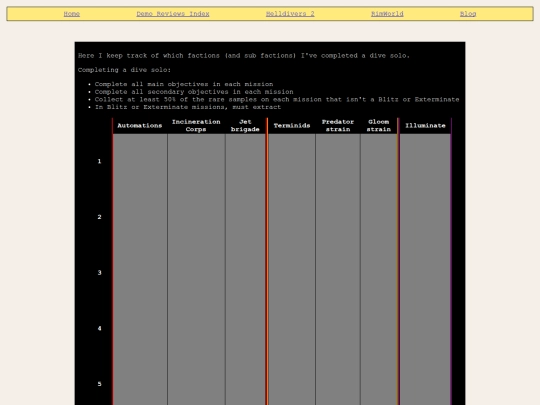Visit the RimWorld page link
The width and height of the screenshot is (540, 405).
[387, 14]
